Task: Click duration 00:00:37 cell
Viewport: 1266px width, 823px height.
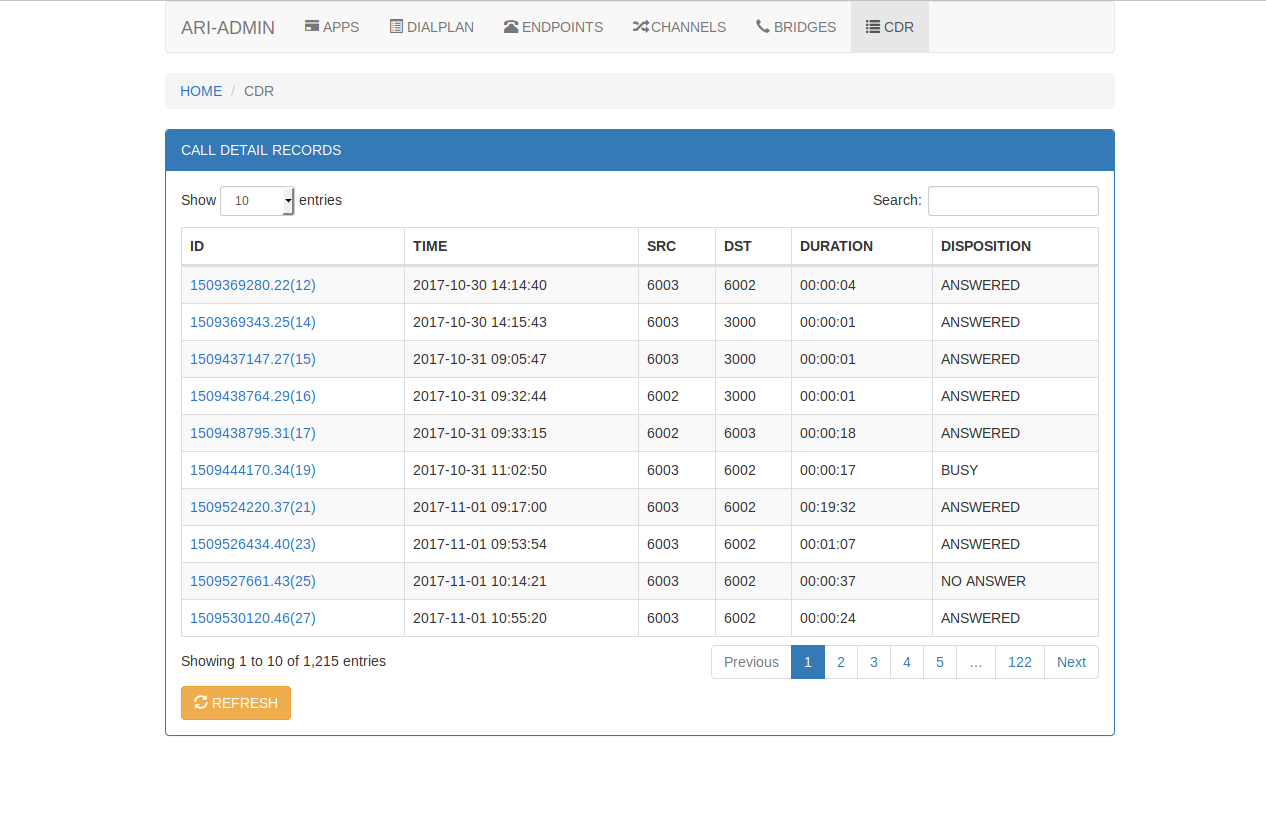Action: point(862,581)
